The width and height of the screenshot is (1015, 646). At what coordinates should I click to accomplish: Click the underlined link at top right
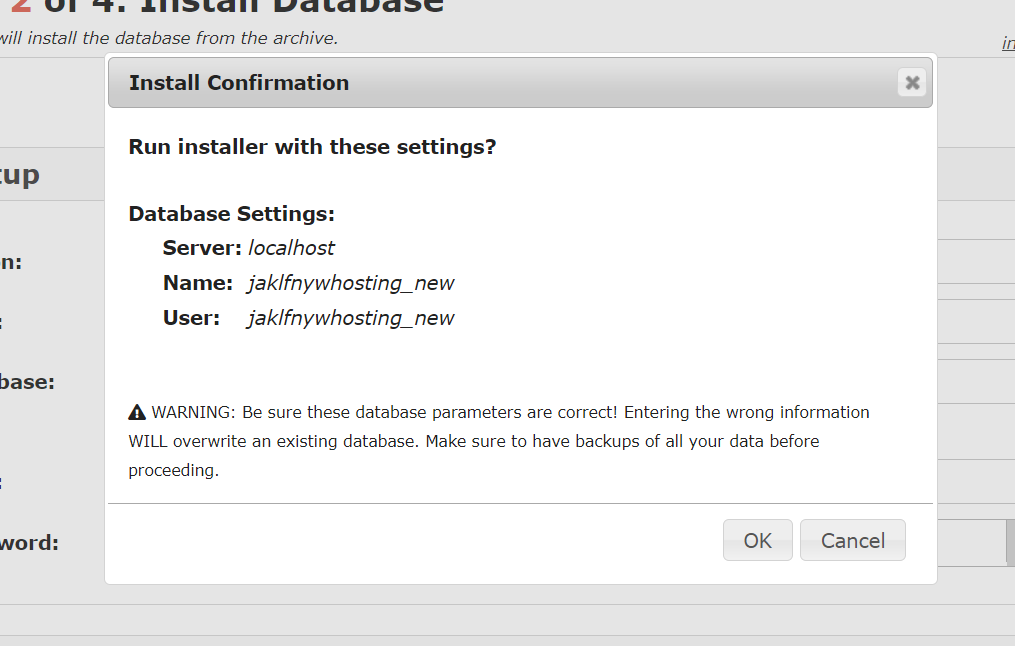click(1007, 43)
